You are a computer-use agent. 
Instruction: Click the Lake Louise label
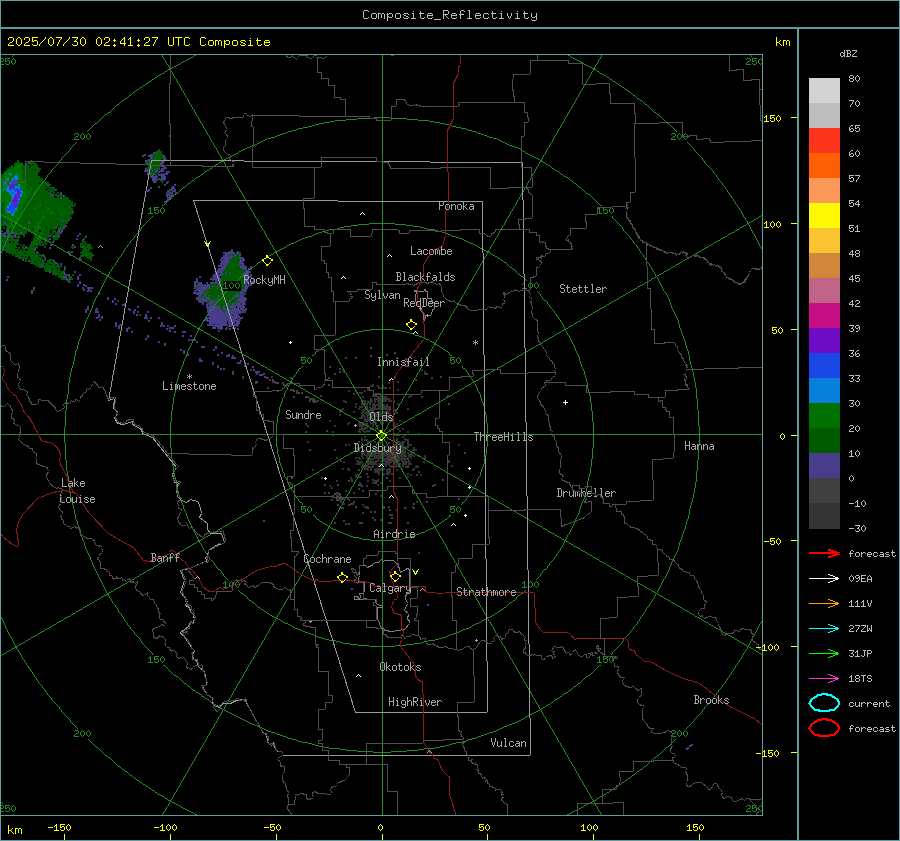[77, 491]
